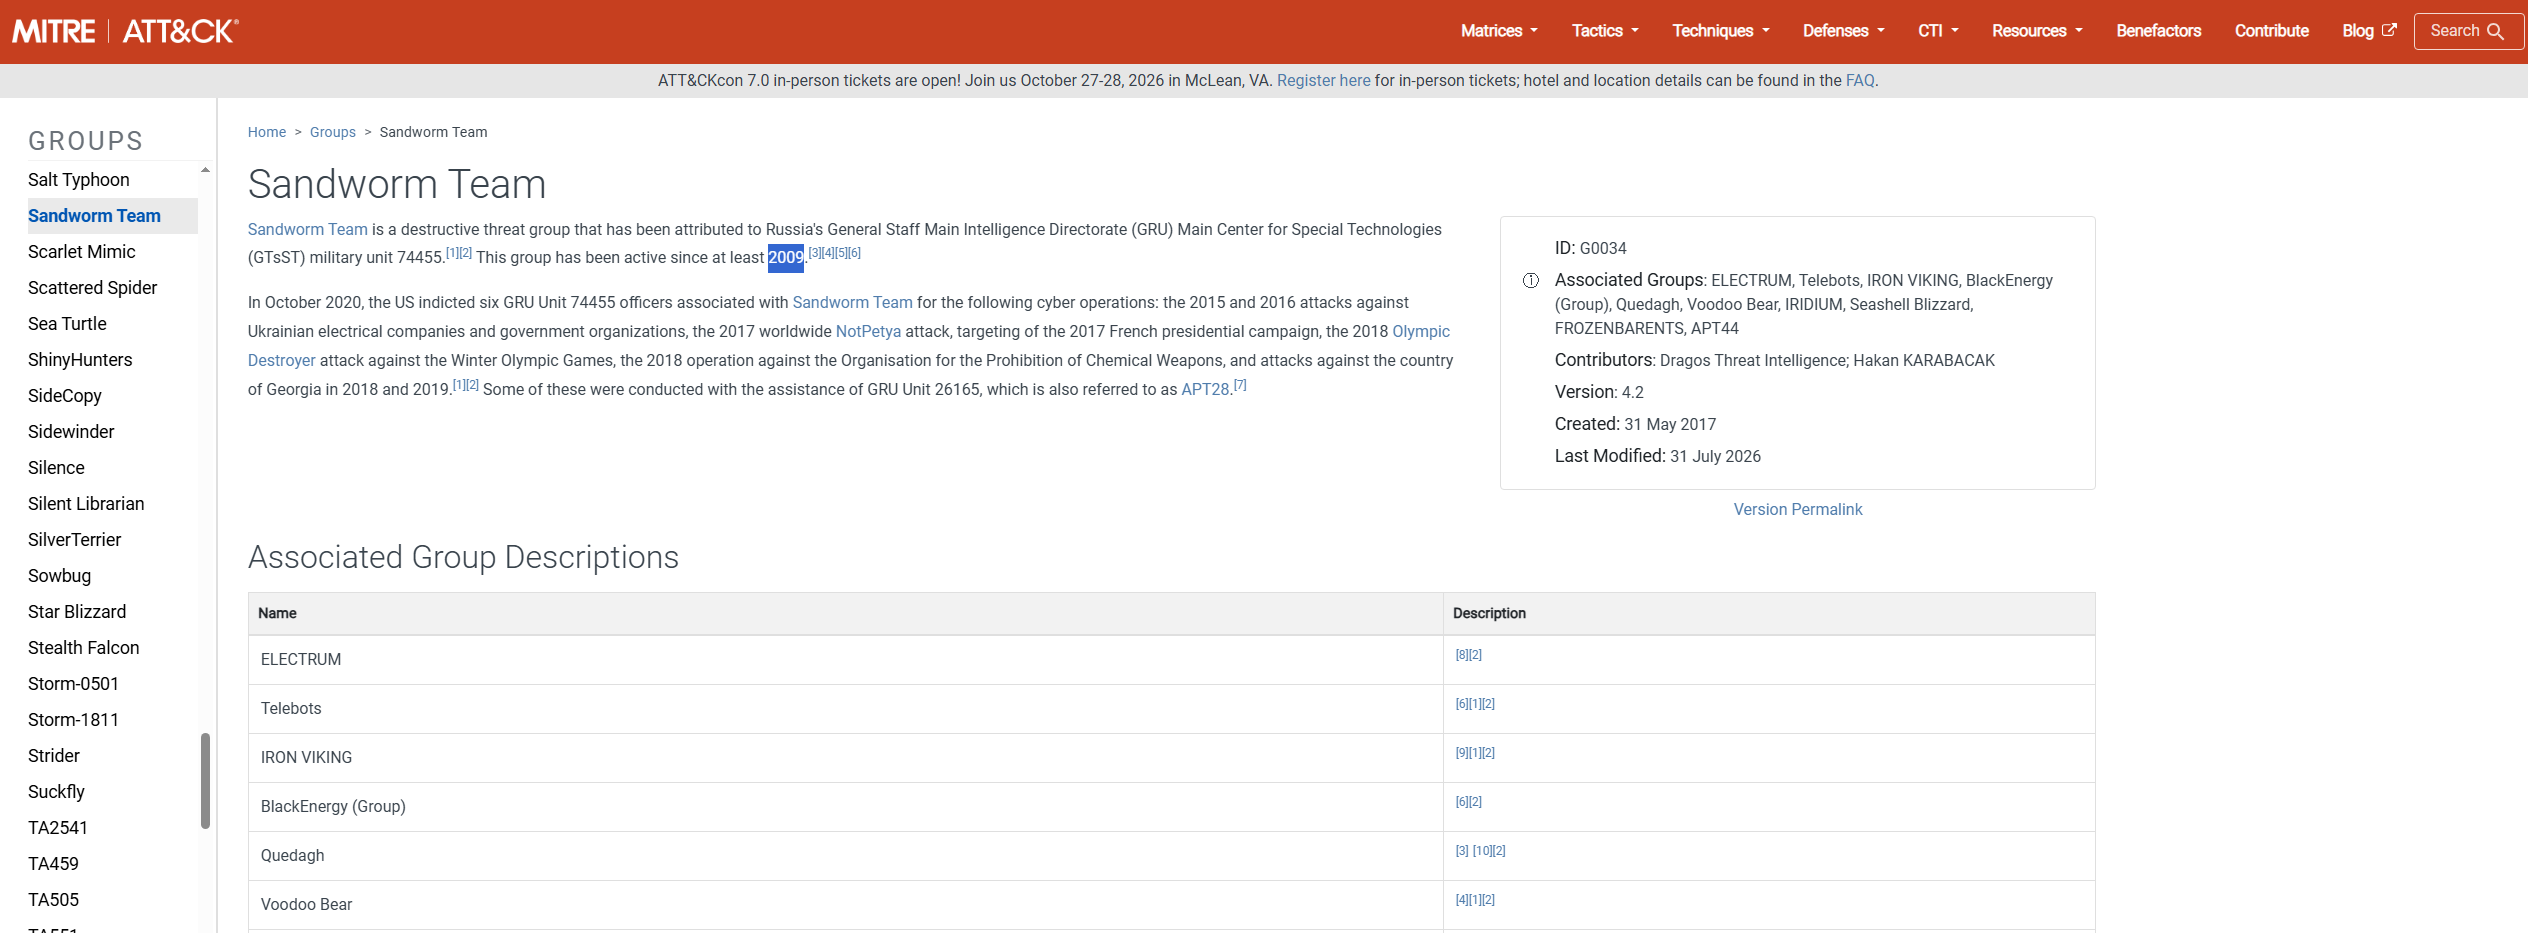This screenshot has width=2528, height=933.
Task: Click citation [7] after APT28
Action: (x=1240, y=385)
